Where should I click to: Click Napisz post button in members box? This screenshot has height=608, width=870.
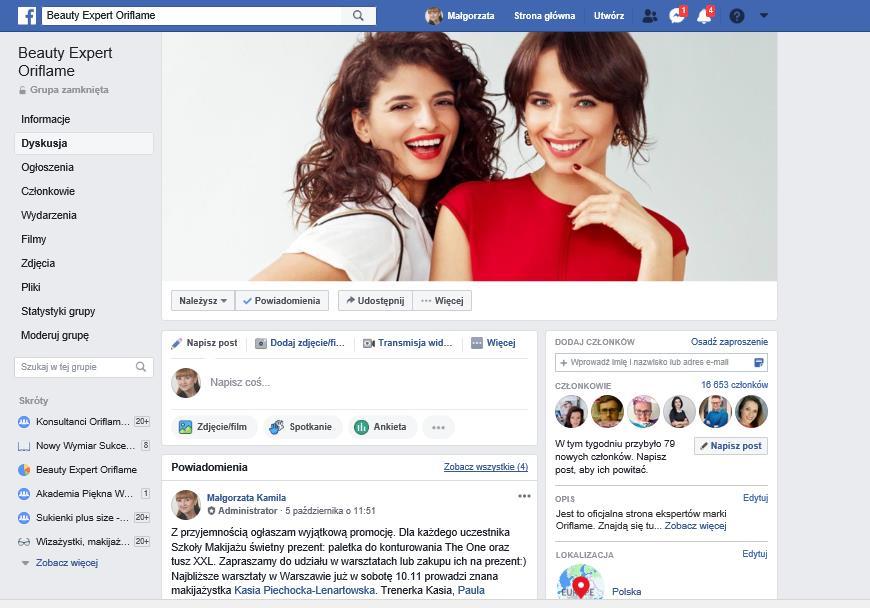(x=731, y=446)
